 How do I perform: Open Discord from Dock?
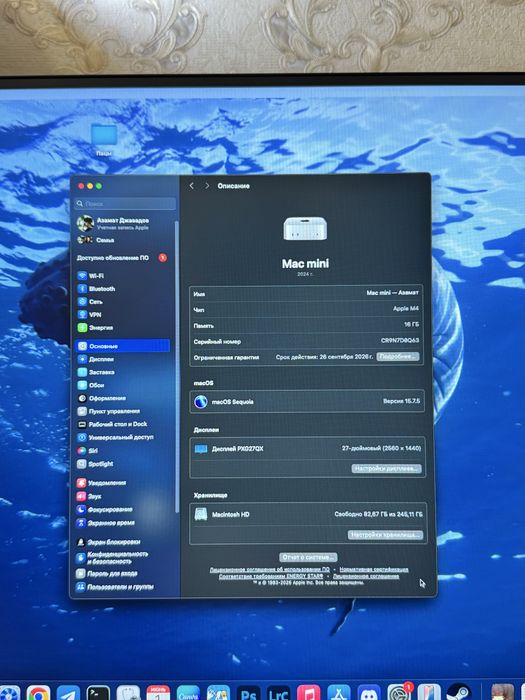tap(369, 693)
